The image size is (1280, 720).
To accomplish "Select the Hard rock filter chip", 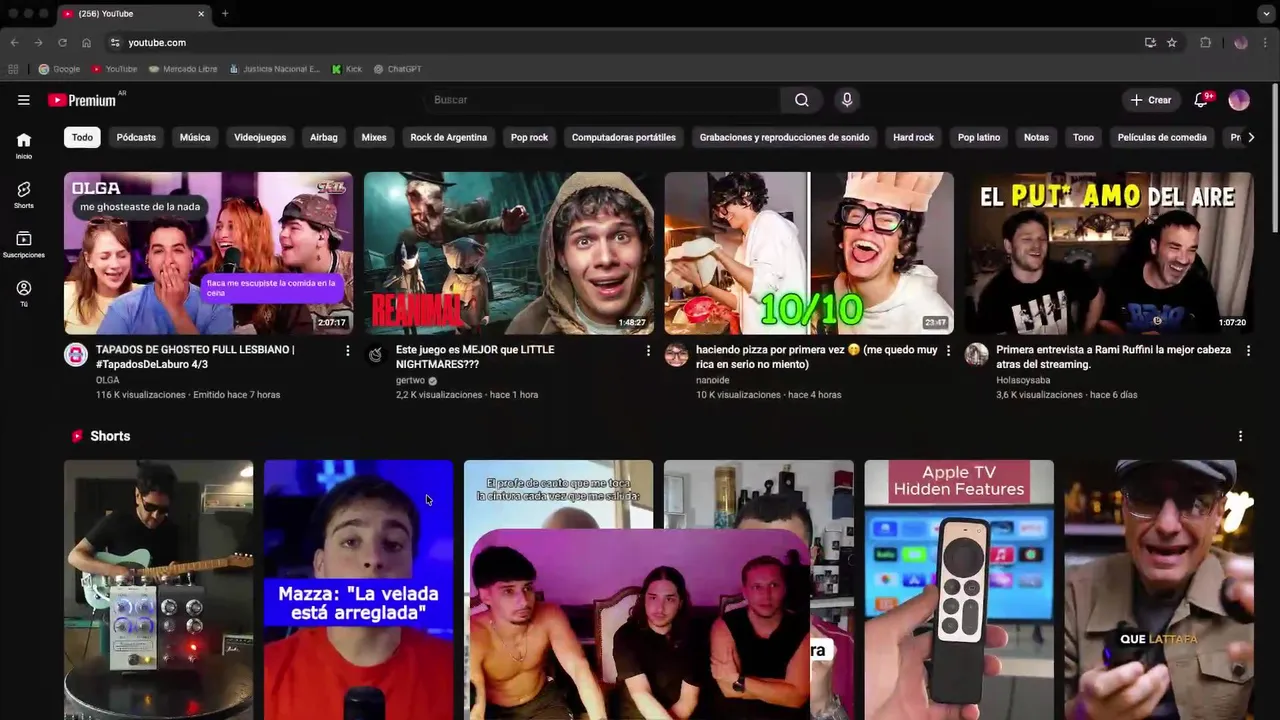I will (913, 138).
